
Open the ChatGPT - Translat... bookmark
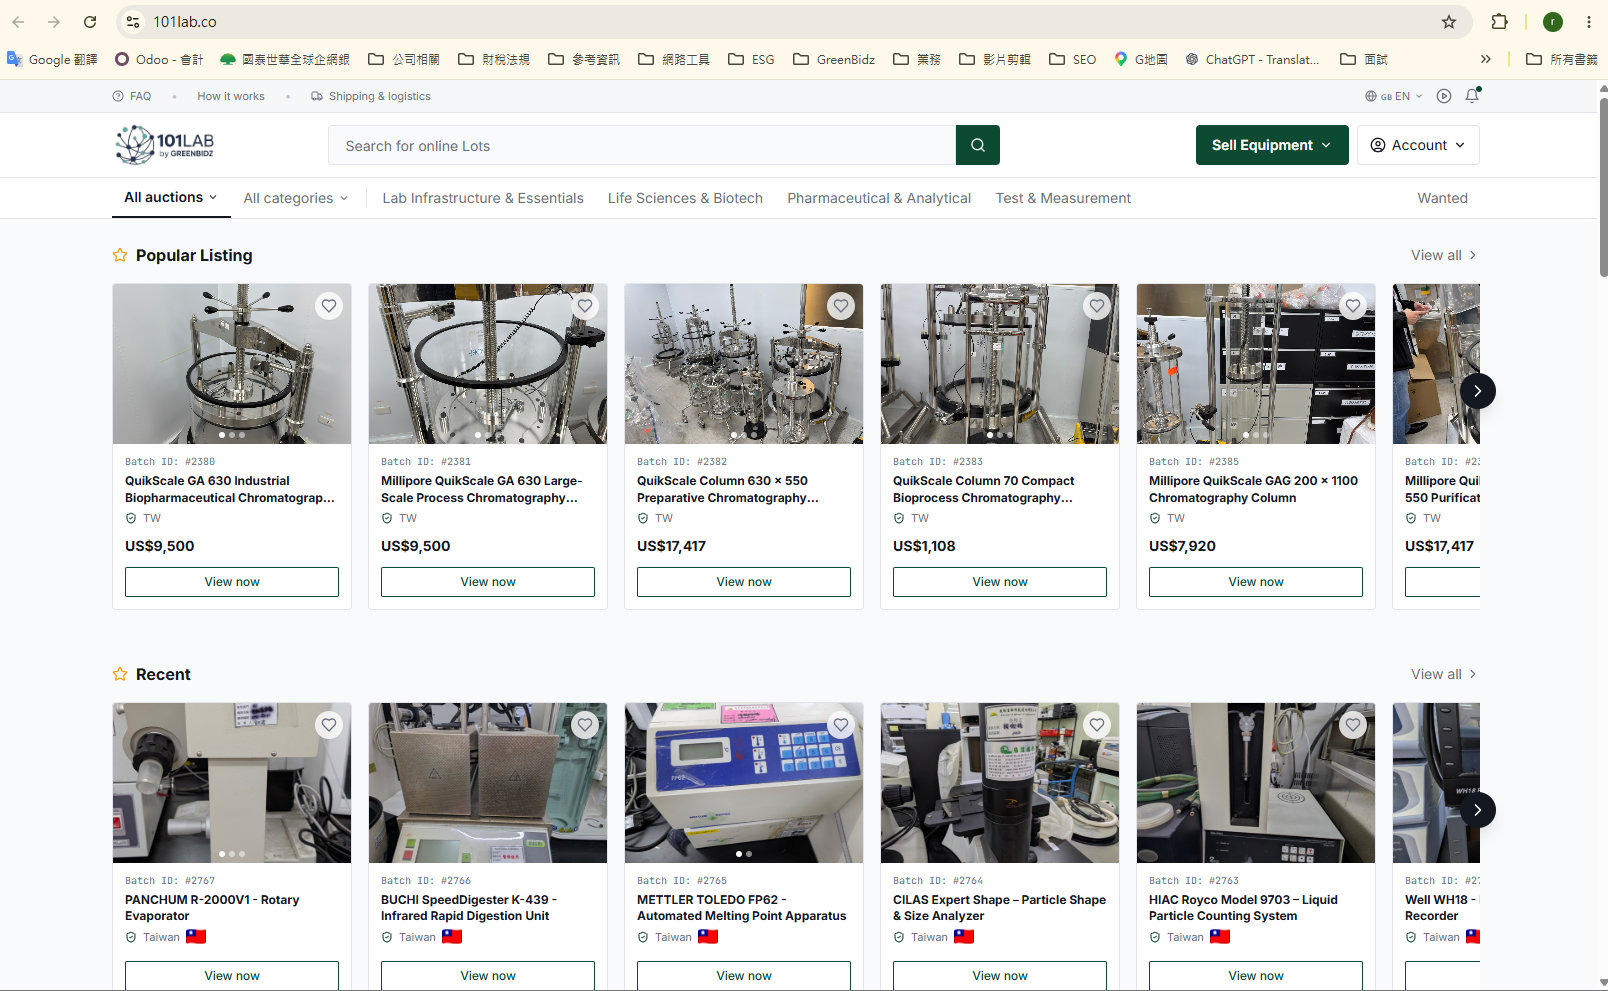1252,60
